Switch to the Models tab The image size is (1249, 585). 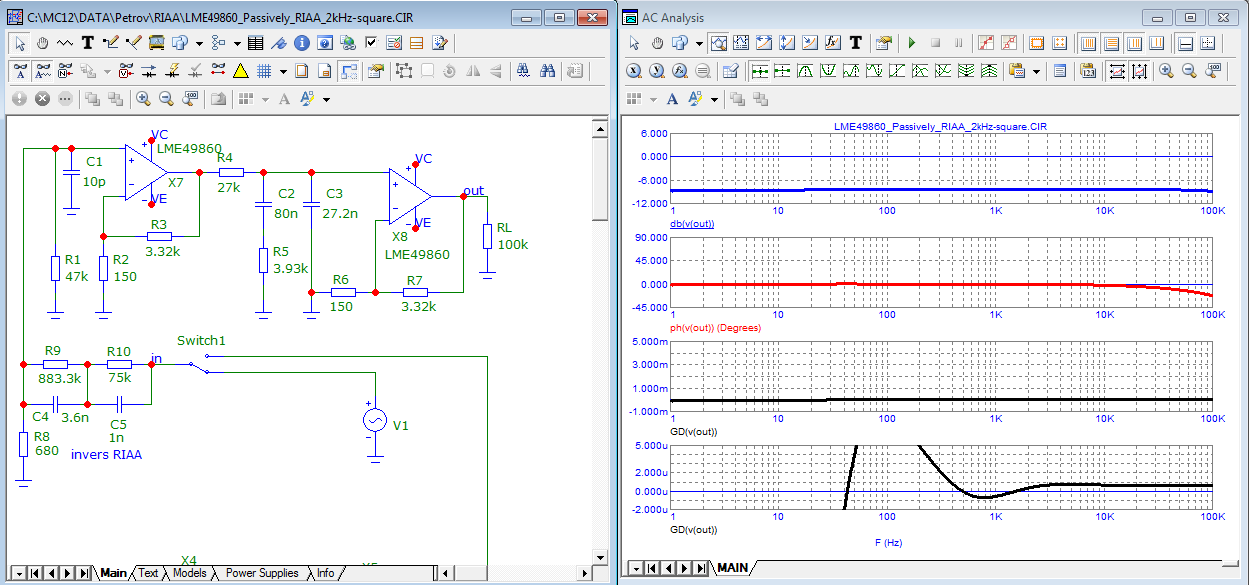[x=190, y=573]
